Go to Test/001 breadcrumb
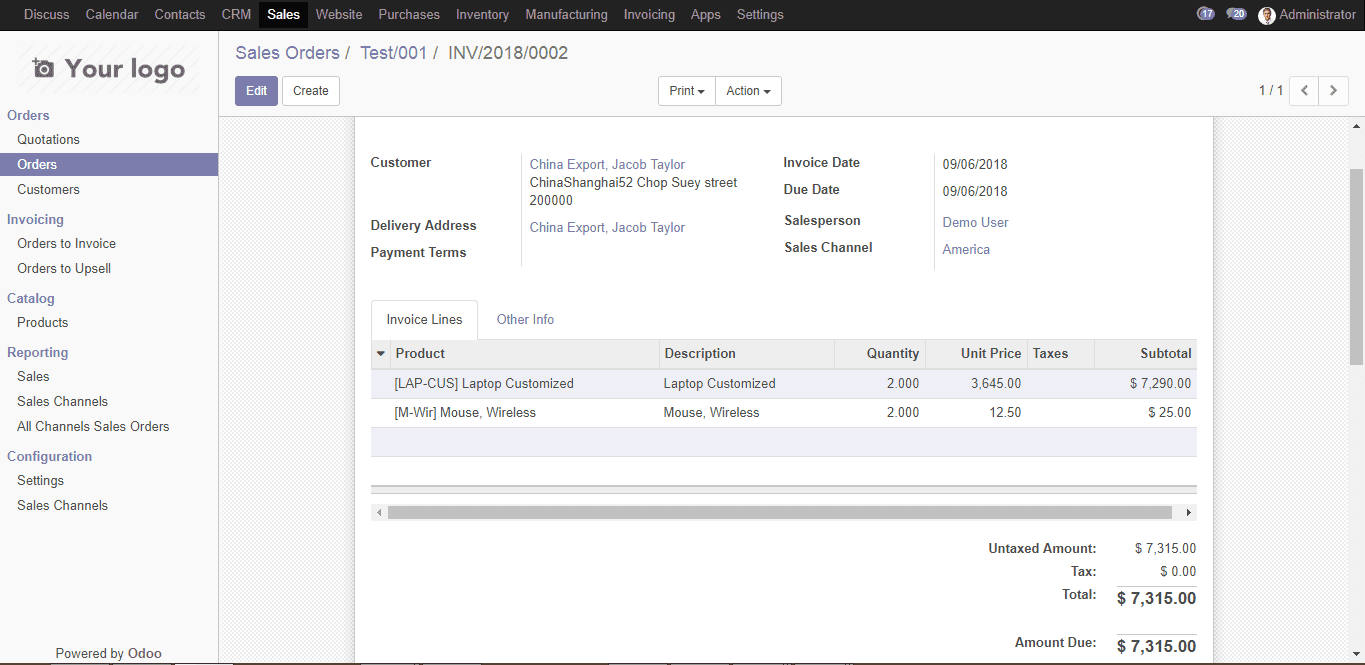The image size is (1365, 665). tap(393, 53)
